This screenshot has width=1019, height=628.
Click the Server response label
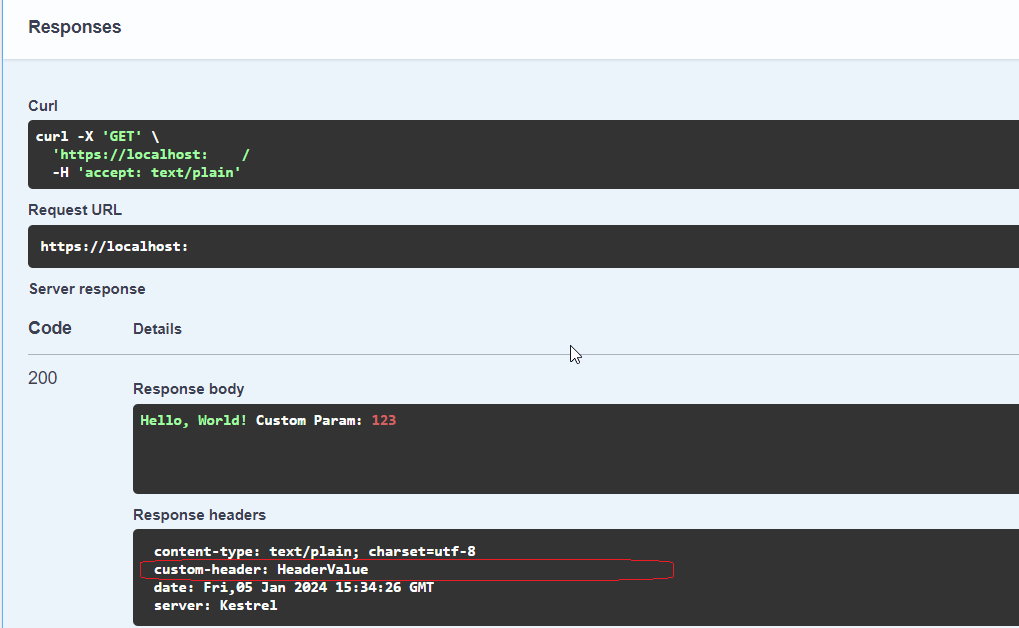[87, 289]
